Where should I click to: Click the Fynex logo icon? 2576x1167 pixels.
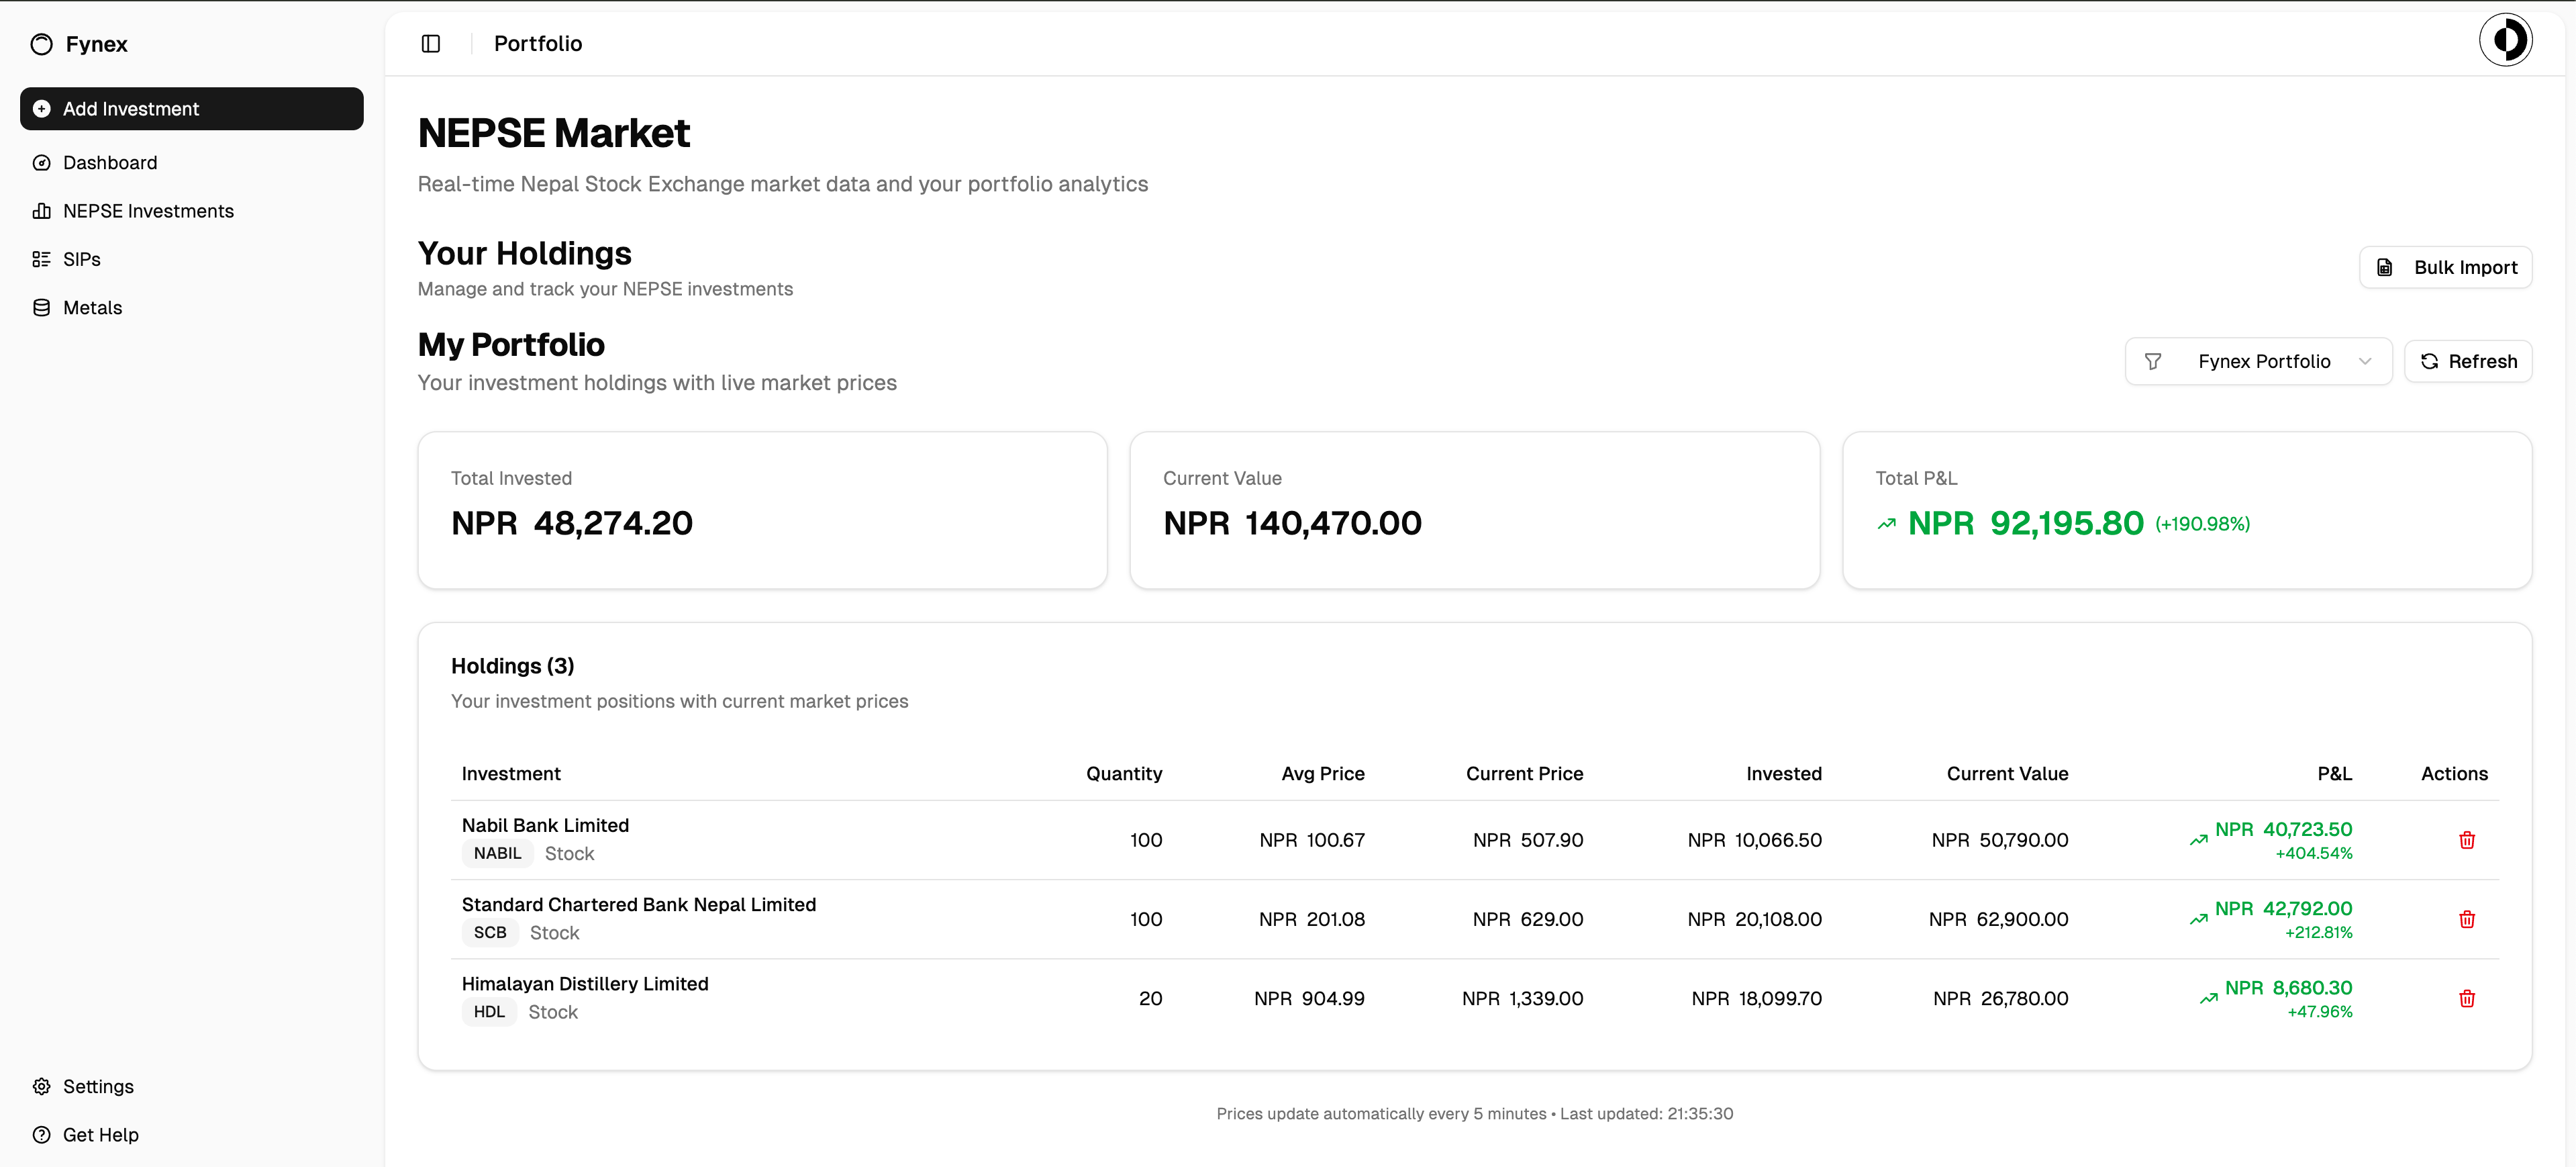coord(41,44)
